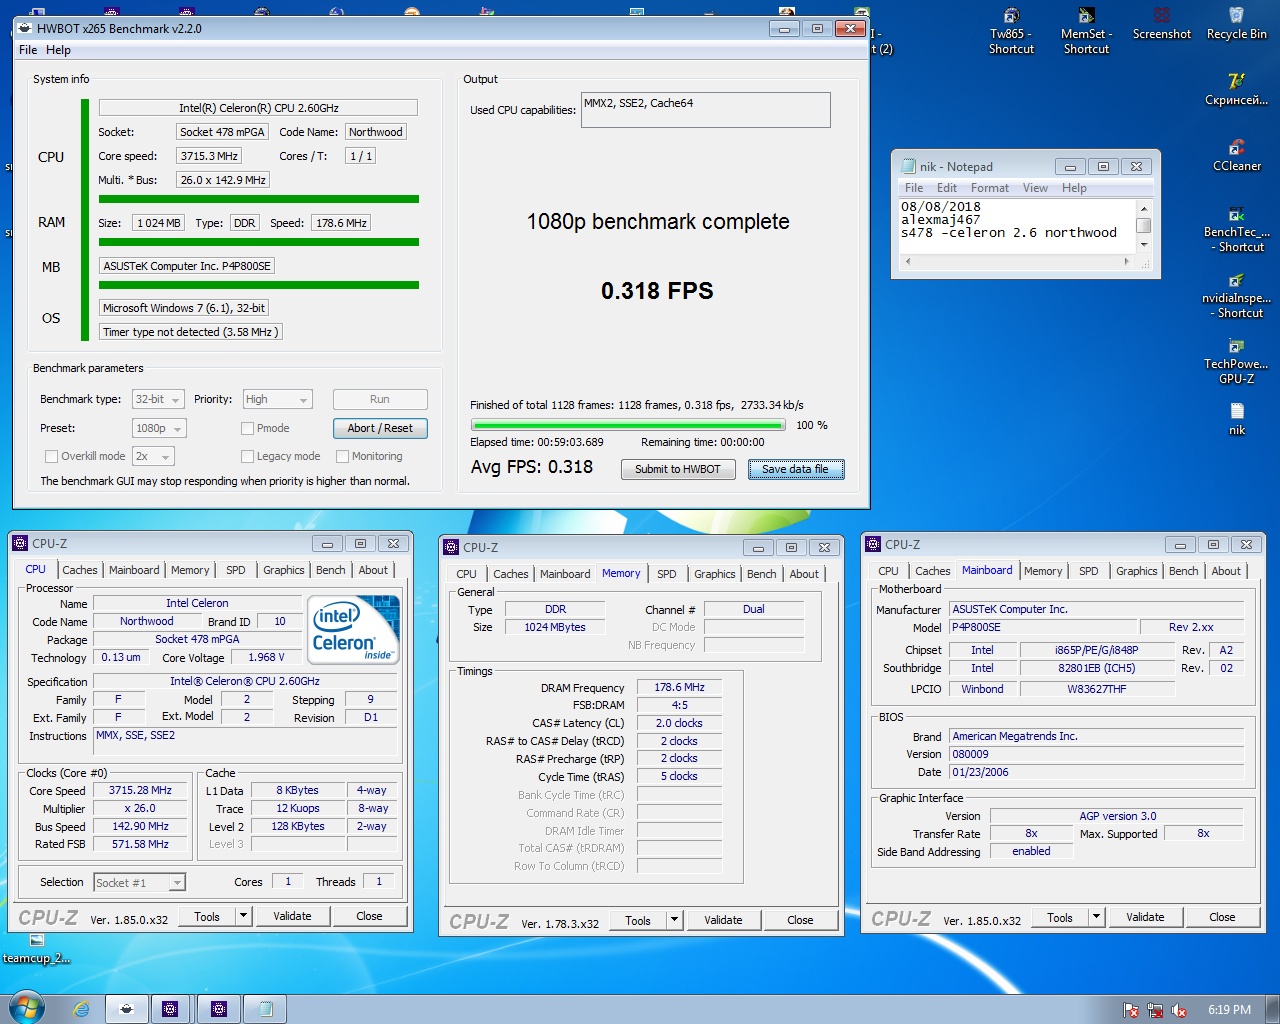Expand Tools arrow in Processor CPU-Z window
Image resolution: width=1280 pixels, height=1024 pixels.
pos(243,916)
